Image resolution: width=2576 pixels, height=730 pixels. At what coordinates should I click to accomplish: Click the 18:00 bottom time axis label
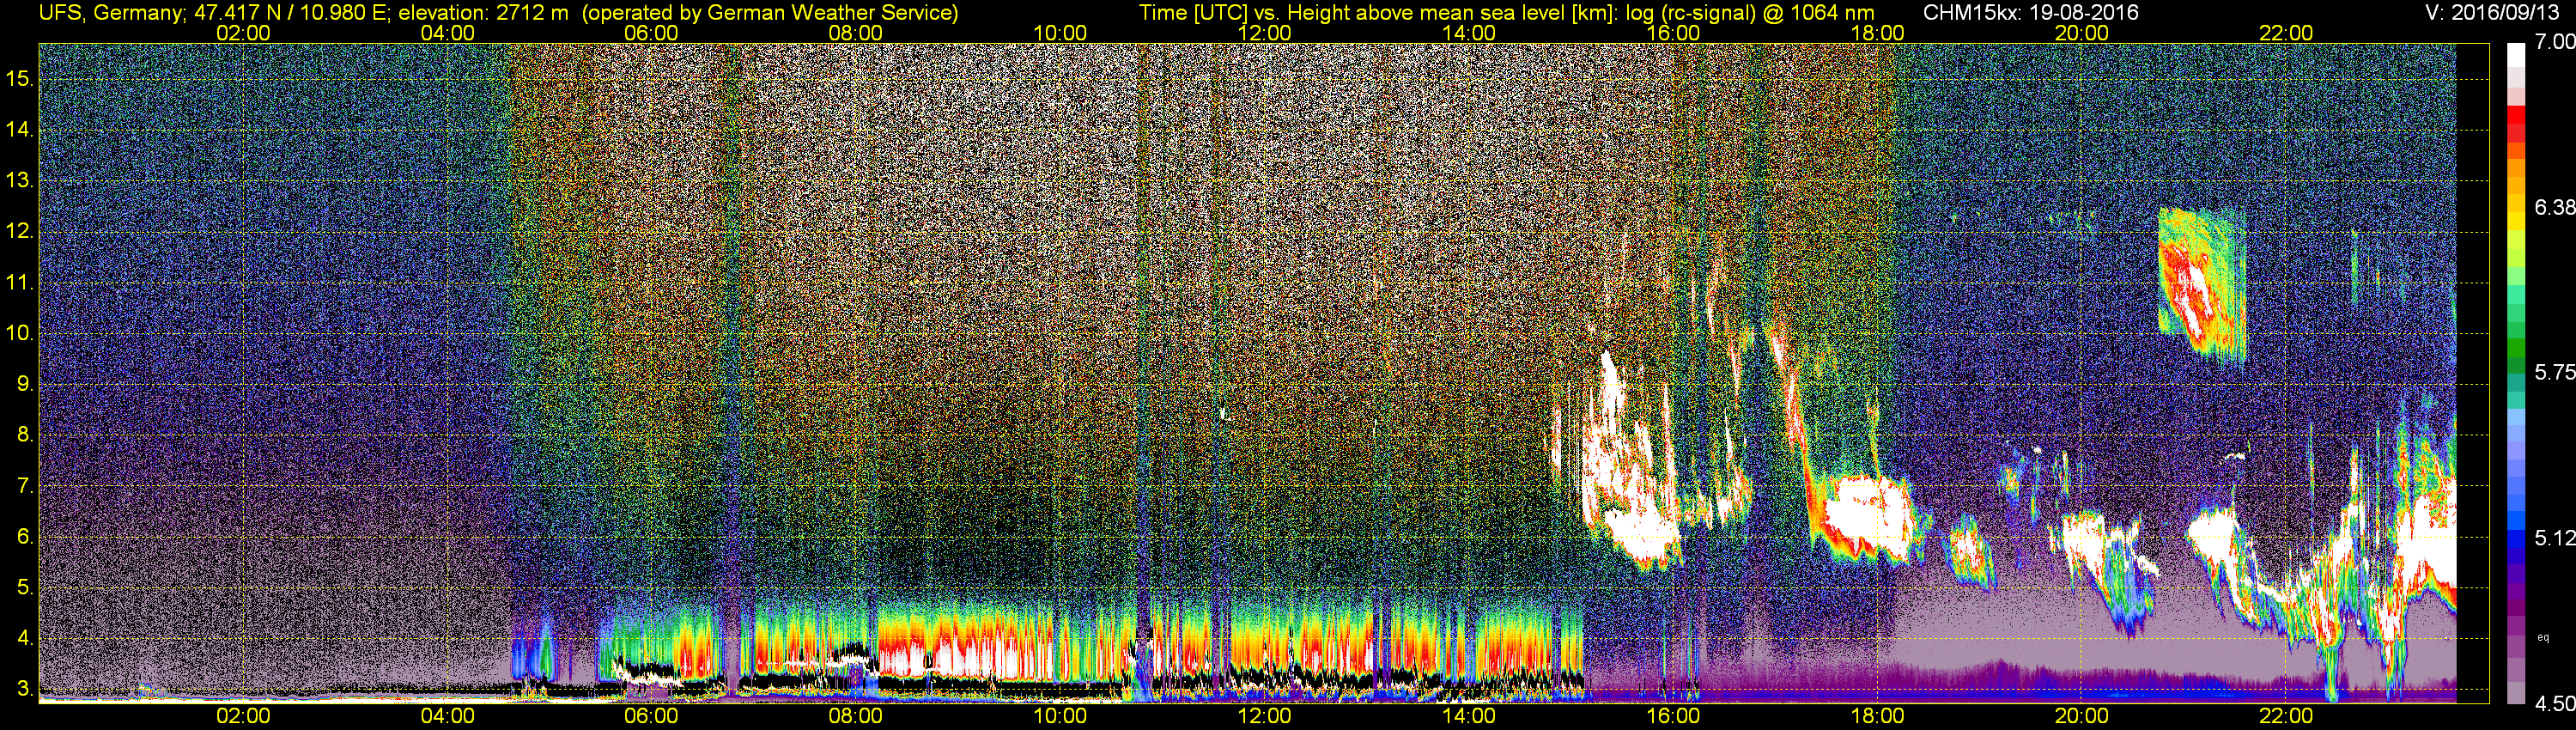coord(1877,716)
